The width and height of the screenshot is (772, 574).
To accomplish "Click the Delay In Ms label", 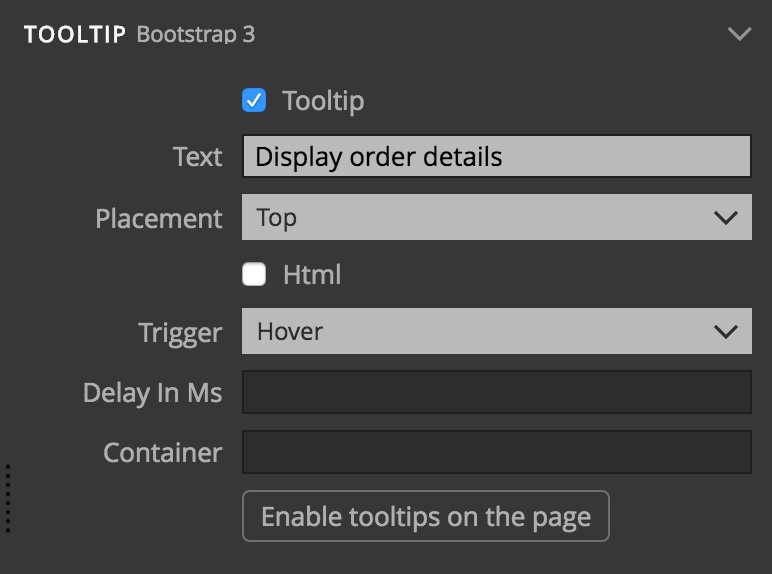I will [x=153, y=393].
